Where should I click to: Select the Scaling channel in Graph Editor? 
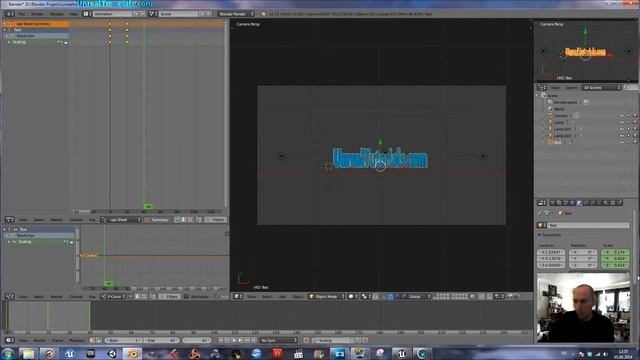pyautogui.click(x=39, y=242)
